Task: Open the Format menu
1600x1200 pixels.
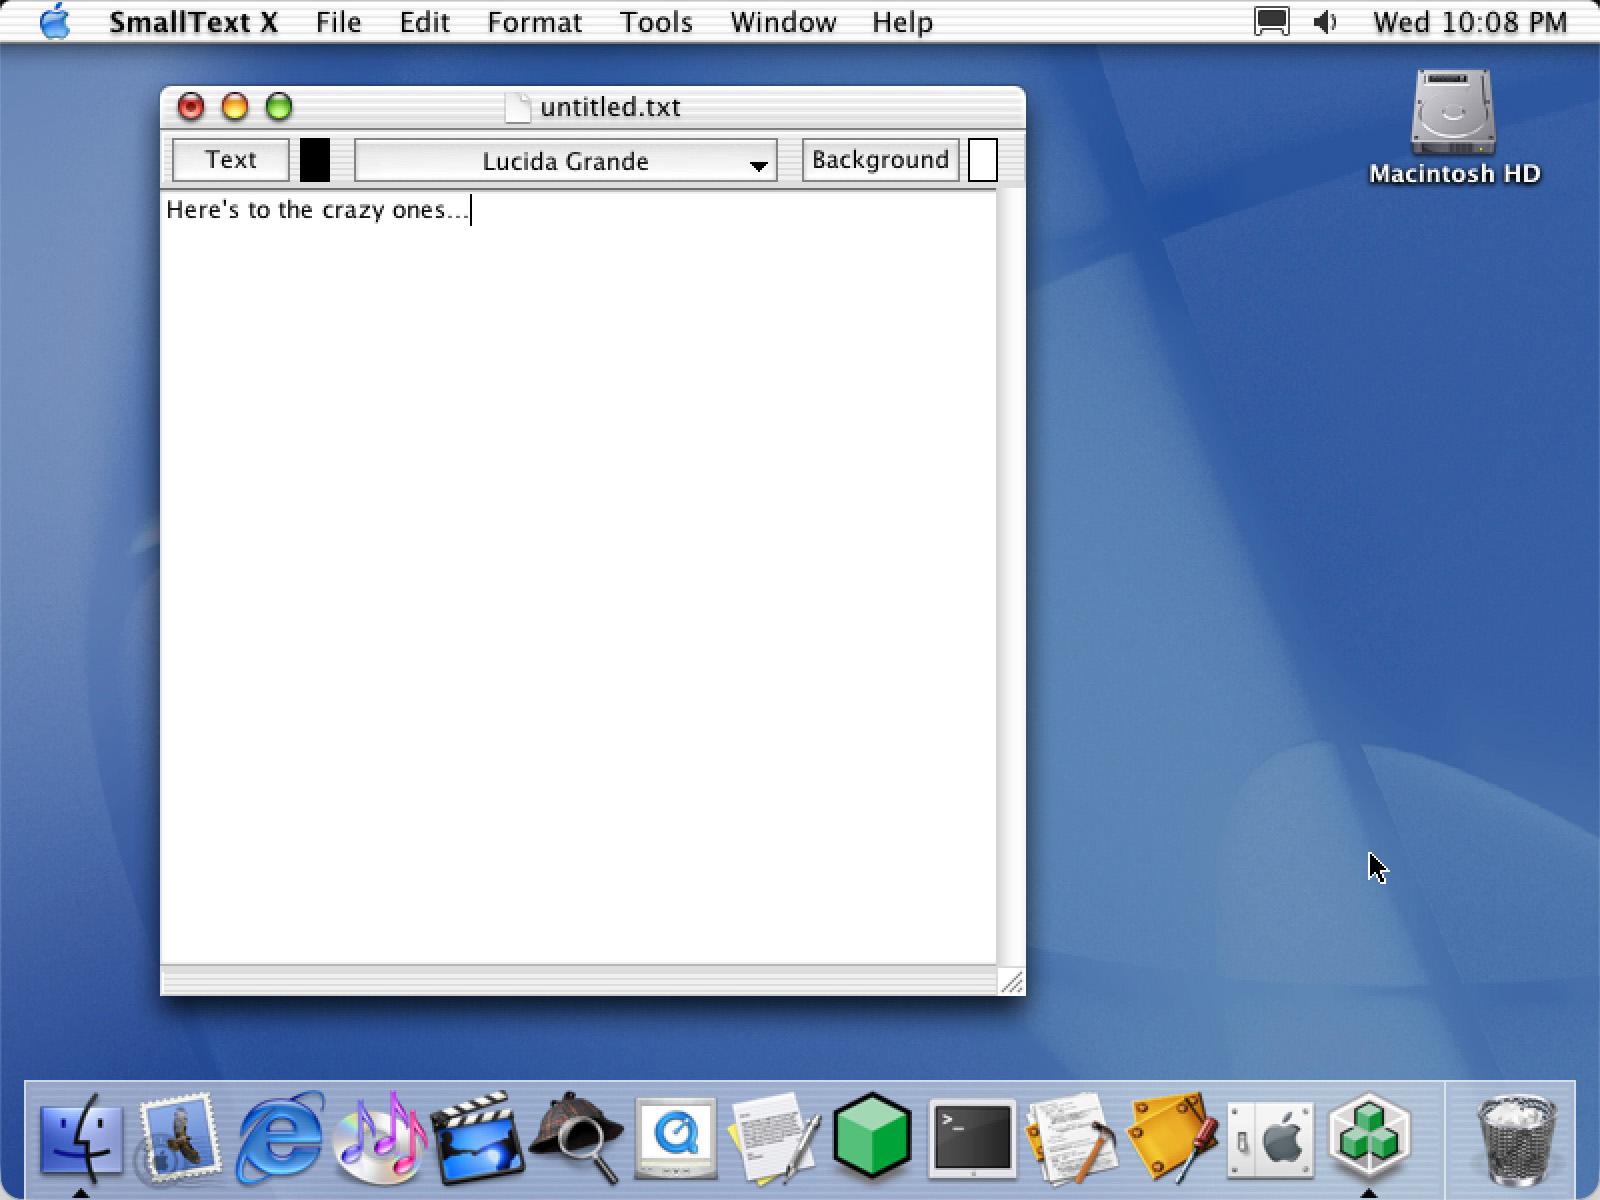Action: [x=534, y=22]
